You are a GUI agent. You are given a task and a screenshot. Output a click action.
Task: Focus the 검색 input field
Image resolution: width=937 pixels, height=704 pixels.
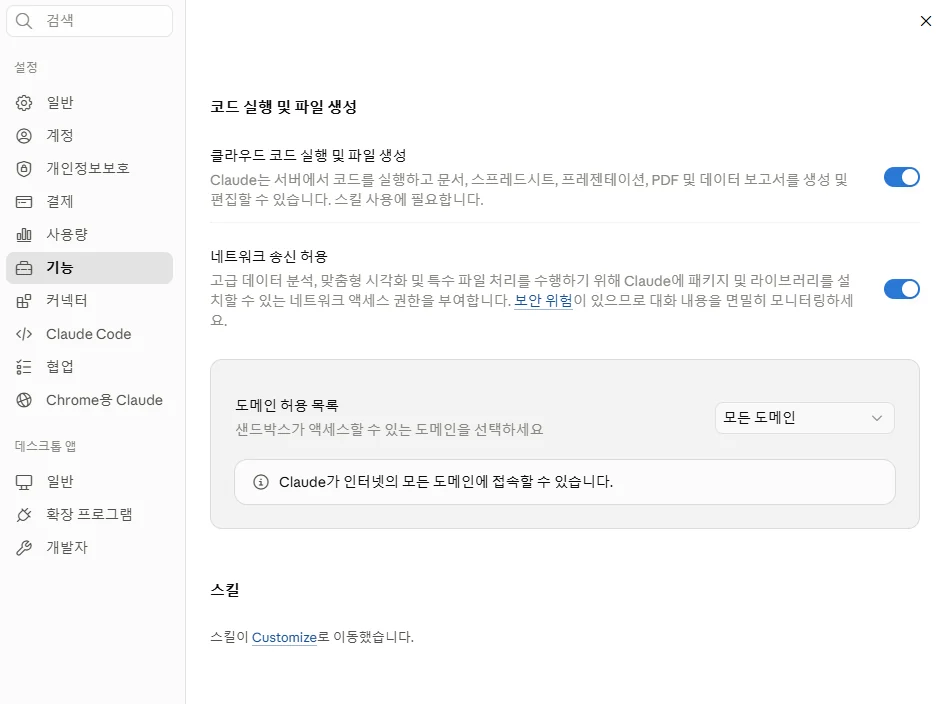[x=90, y=21]
